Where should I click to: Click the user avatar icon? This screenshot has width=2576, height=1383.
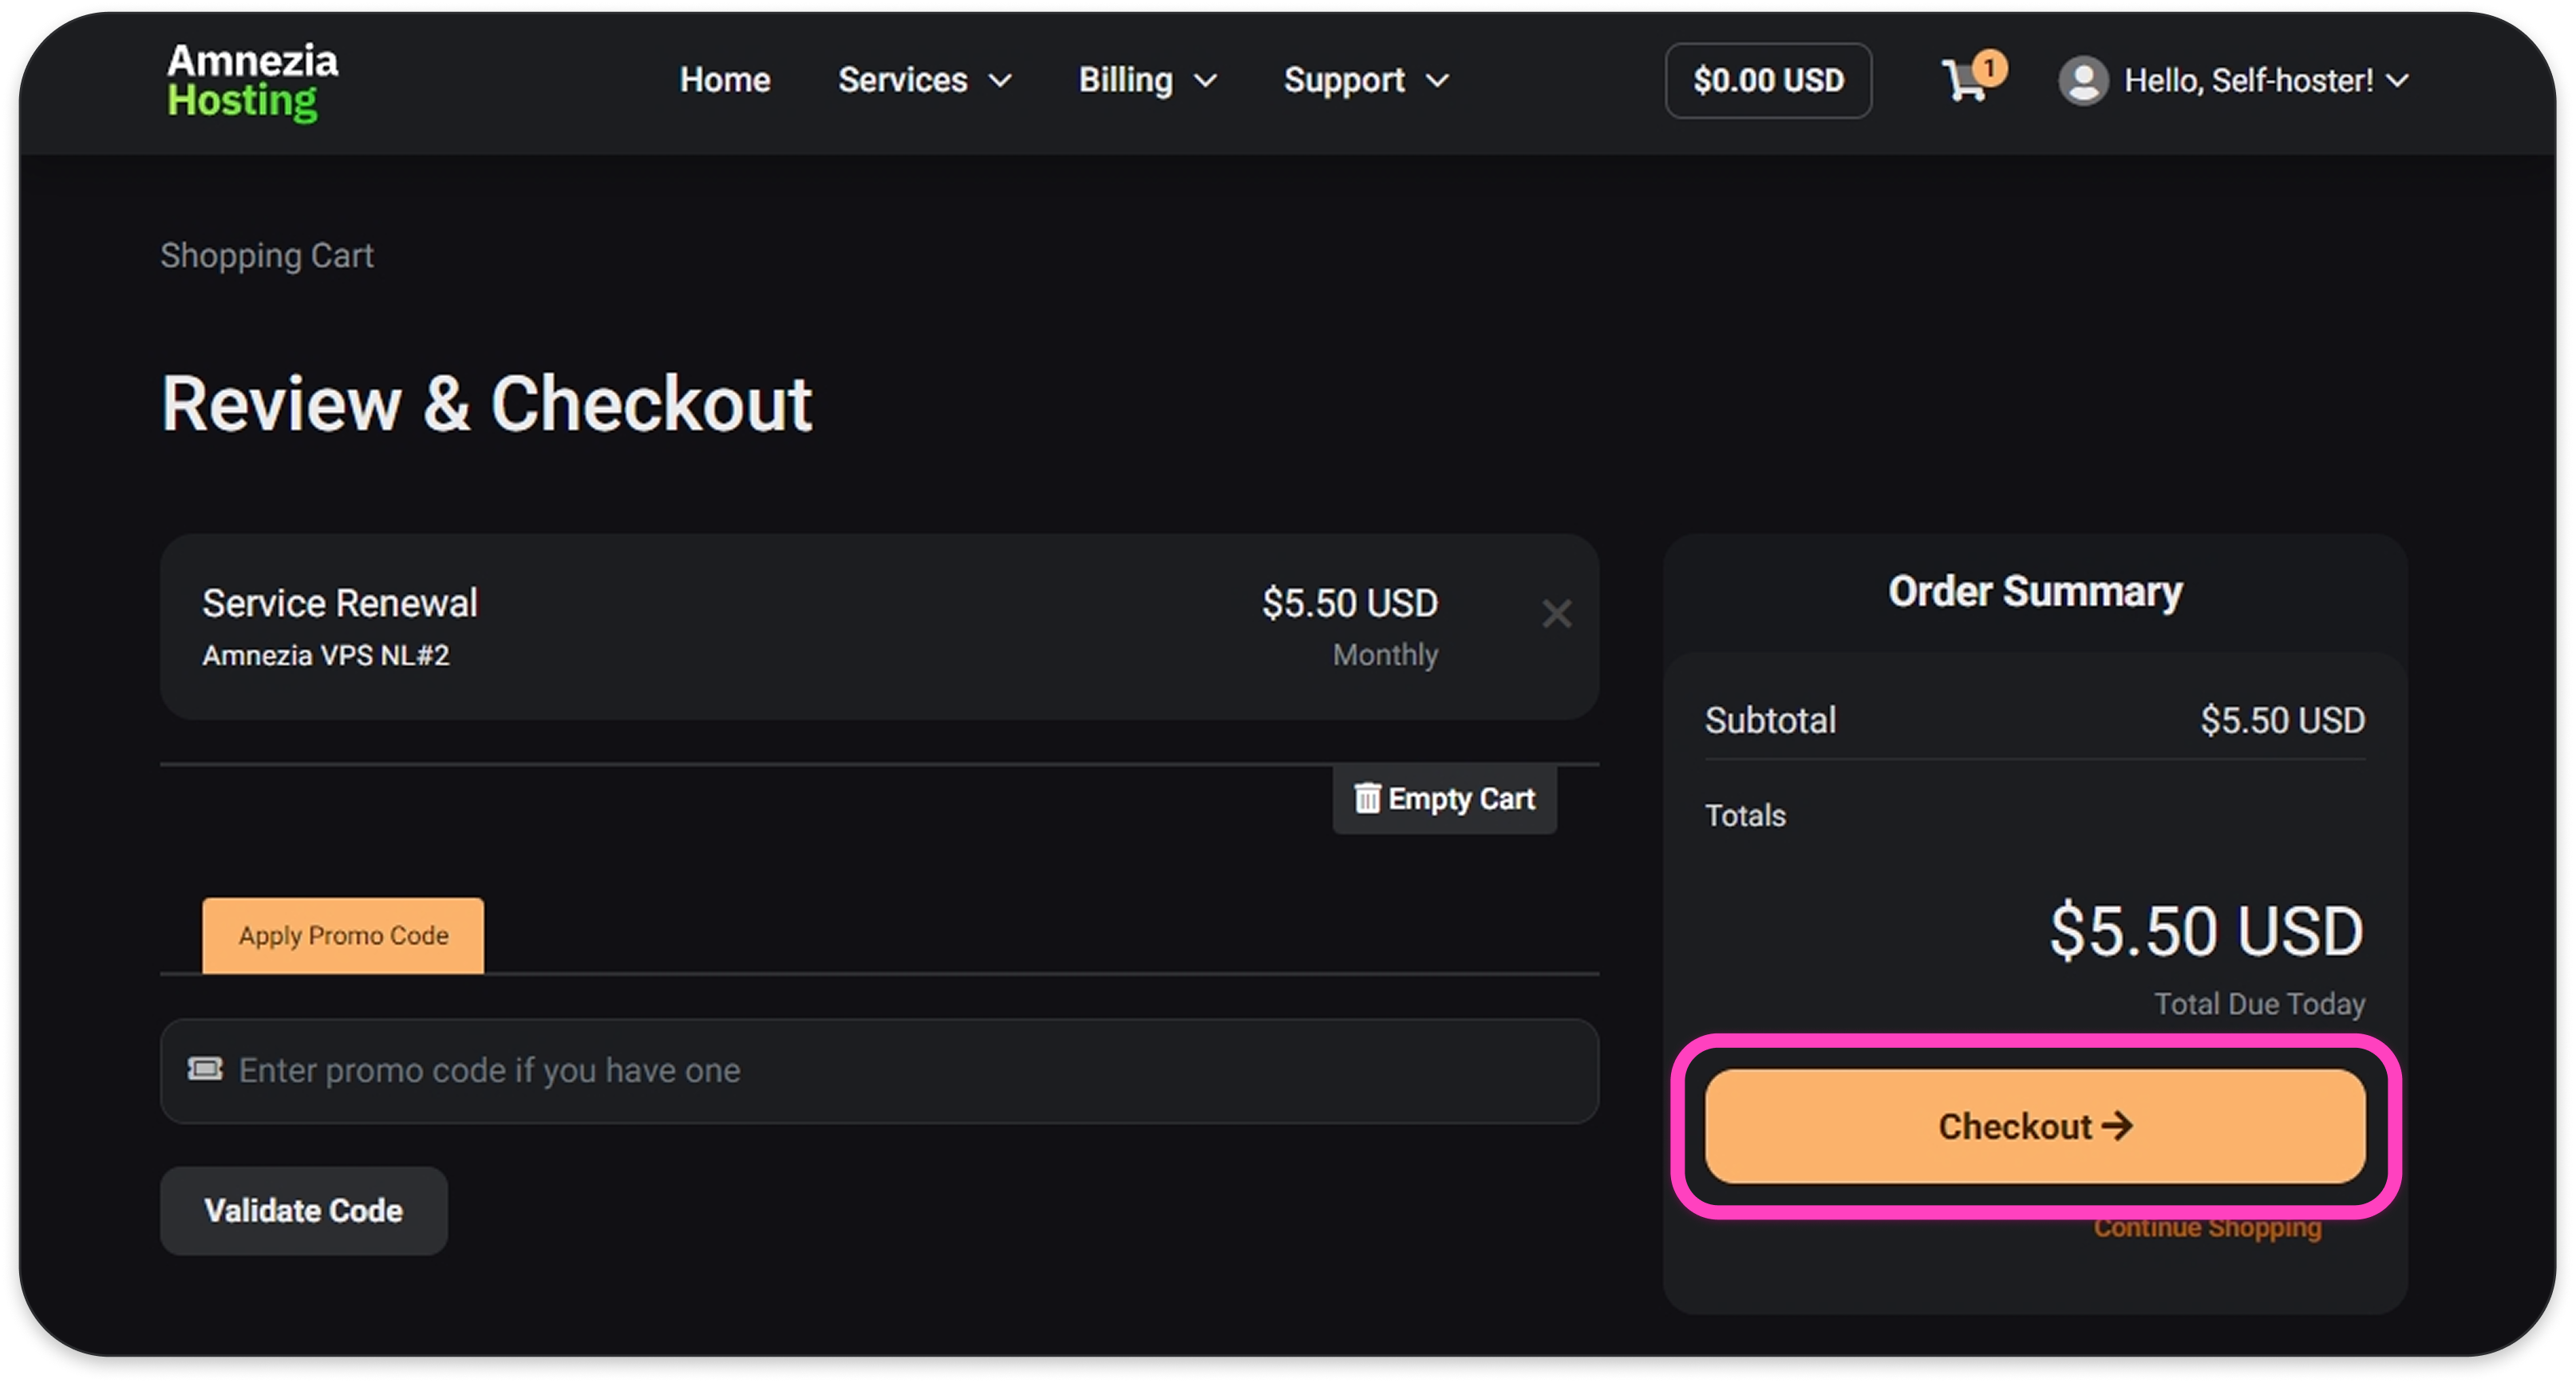pos(2083,81)
